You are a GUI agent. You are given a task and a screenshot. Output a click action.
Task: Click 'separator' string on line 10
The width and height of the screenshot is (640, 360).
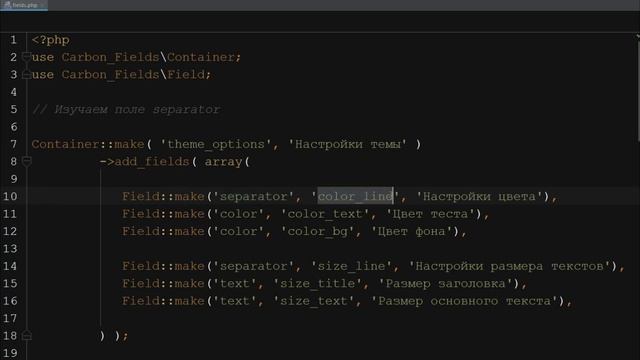coord(253,196)
